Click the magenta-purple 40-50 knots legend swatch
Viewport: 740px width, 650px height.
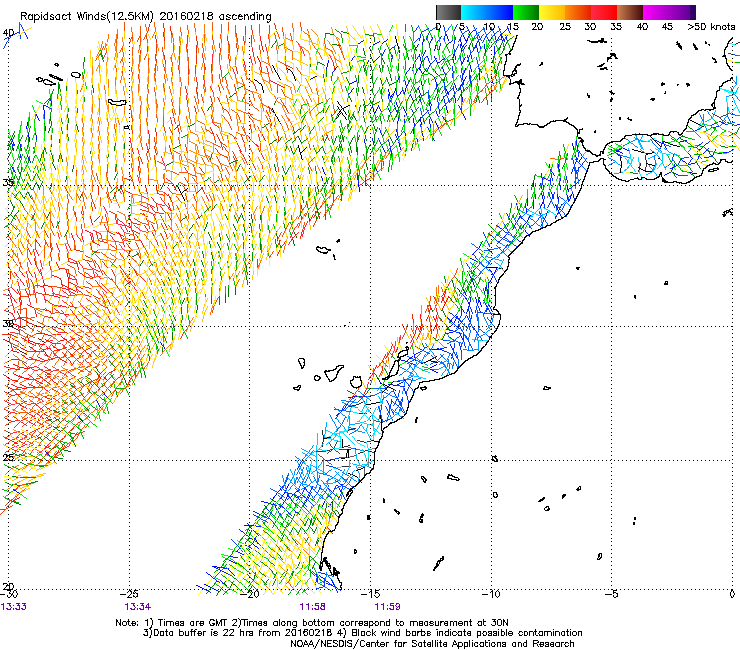[x=669, y=12]
